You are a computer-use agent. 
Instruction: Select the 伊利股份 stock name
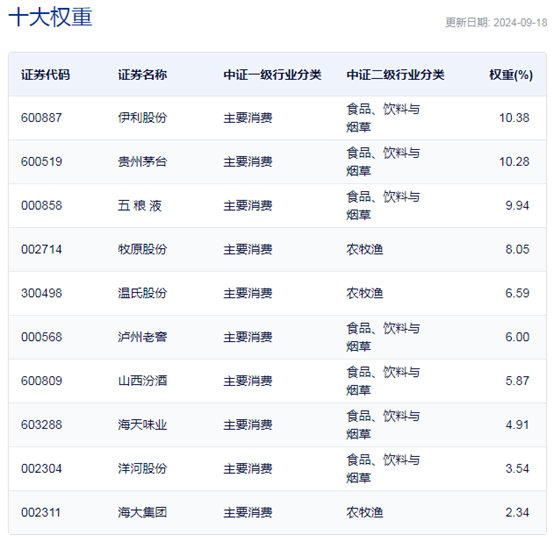(x=142, y=118)
